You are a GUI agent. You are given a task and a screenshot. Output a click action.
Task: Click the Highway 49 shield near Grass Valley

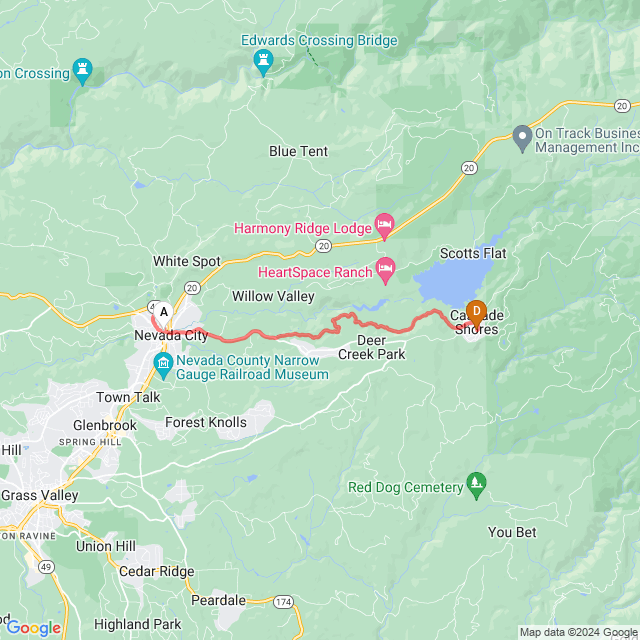click(x=46, y=567)
